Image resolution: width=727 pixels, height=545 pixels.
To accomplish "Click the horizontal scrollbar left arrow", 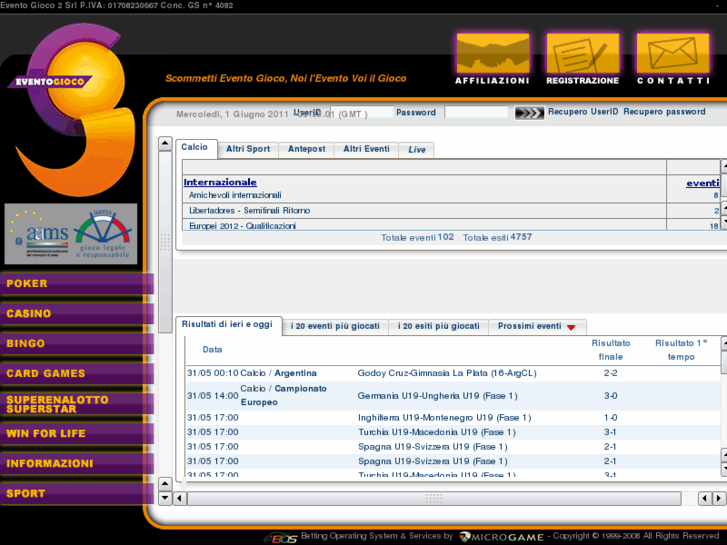I will pyautogui.click(x=180, y=499).
